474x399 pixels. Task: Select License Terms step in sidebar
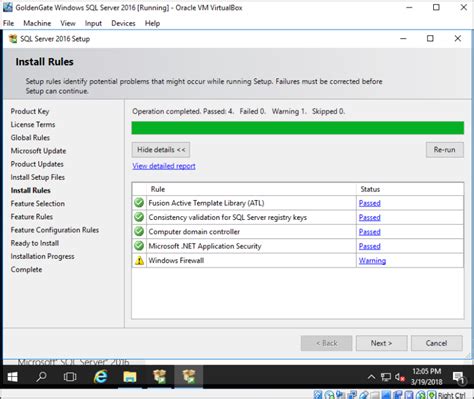[x=33, y=124]
